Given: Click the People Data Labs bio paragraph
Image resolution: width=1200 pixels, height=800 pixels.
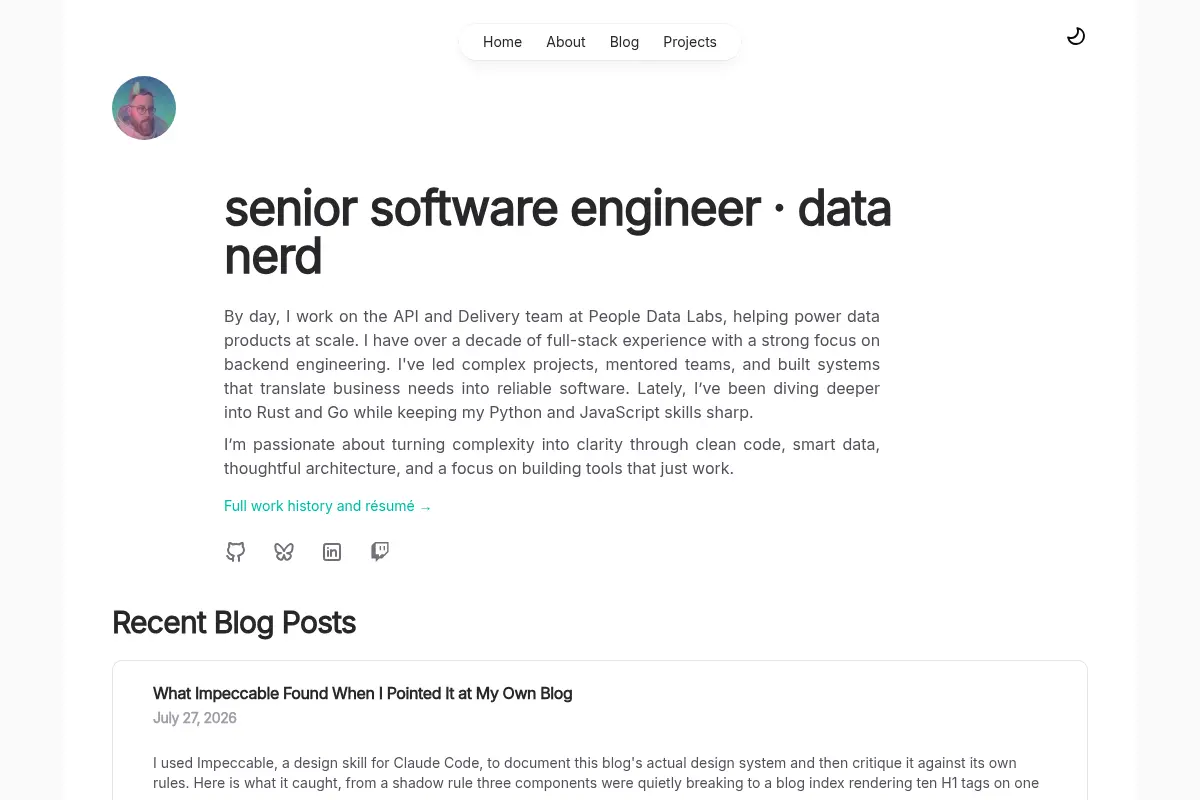Looking at the screenshot, I should [x=552, y=364].
